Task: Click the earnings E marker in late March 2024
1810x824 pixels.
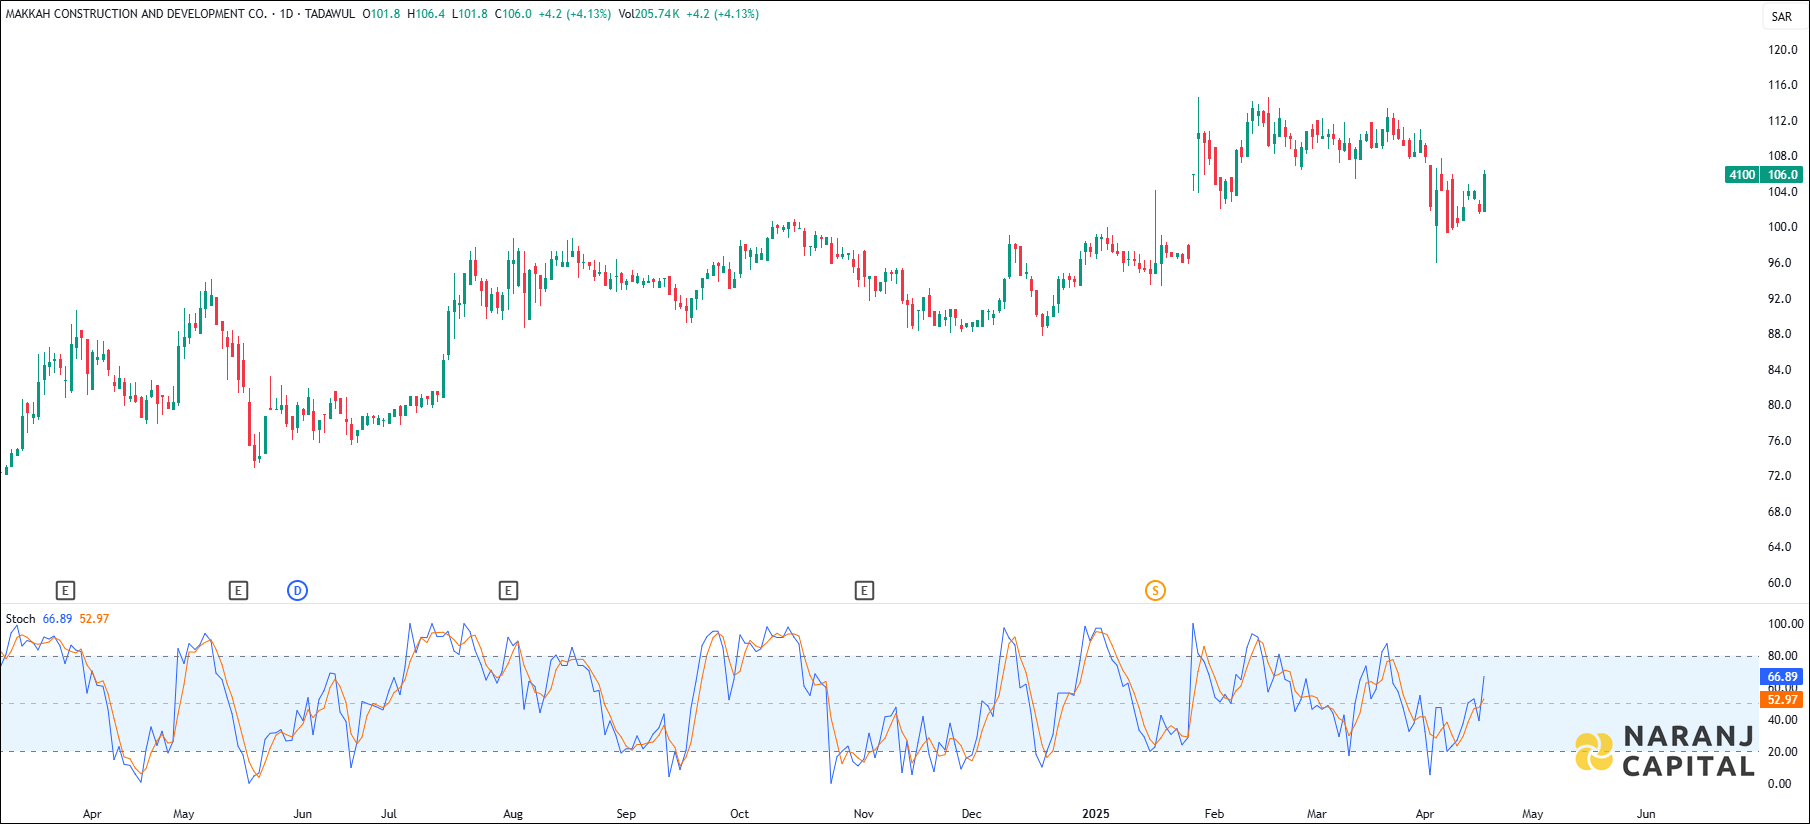Action: pyautogui.click(x=65, y=591)
